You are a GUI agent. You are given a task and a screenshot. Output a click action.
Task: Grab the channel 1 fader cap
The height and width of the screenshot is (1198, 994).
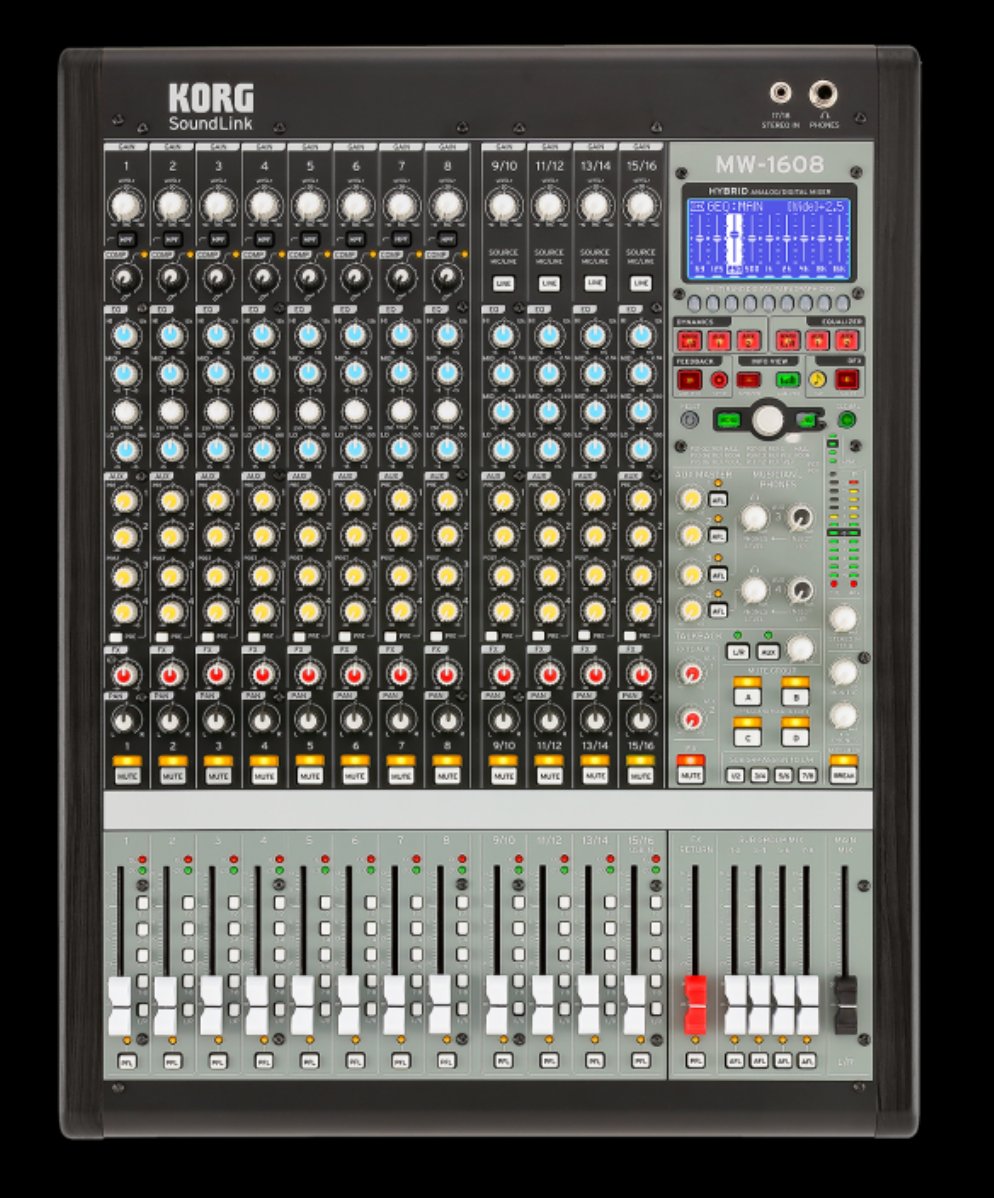pyautogui.click(x=120, y=1005)
